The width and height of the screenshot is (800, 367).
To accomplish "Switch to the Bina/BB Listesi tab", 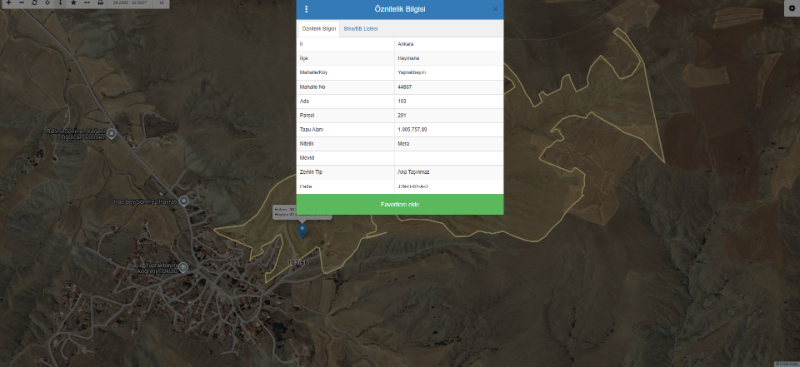I will (x=361, y=29).
